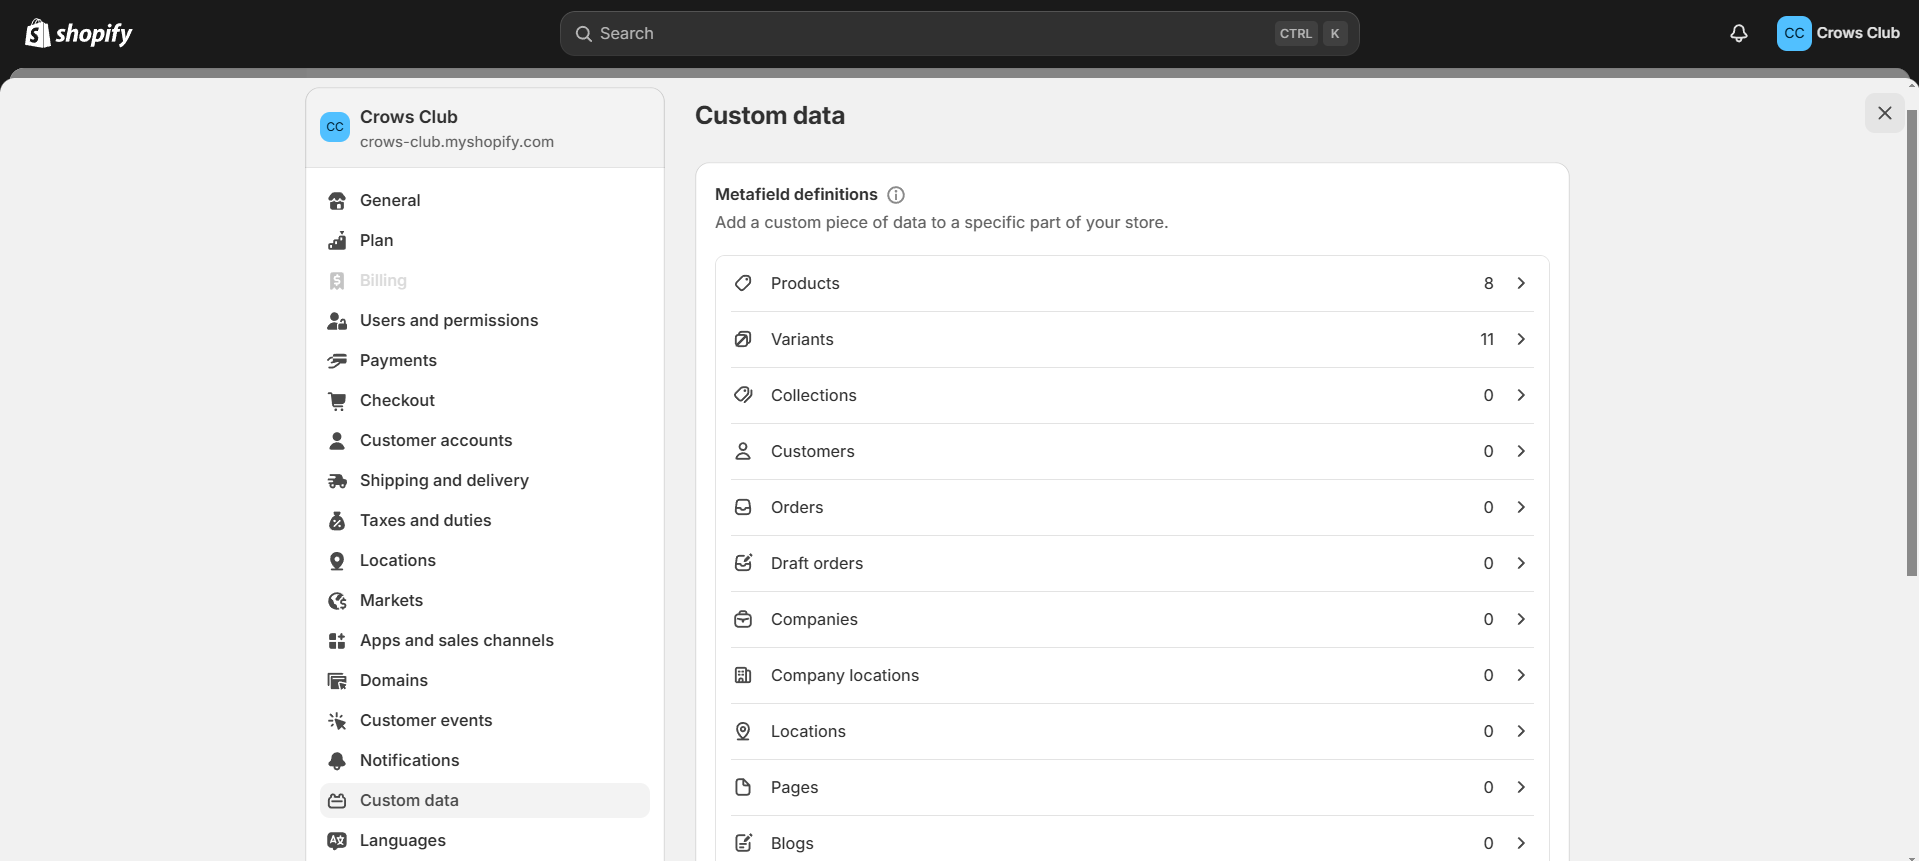Open Apps and sales channels settings
The width and height of the screenshot is (1919, 861).
click(x=485, y=640)
